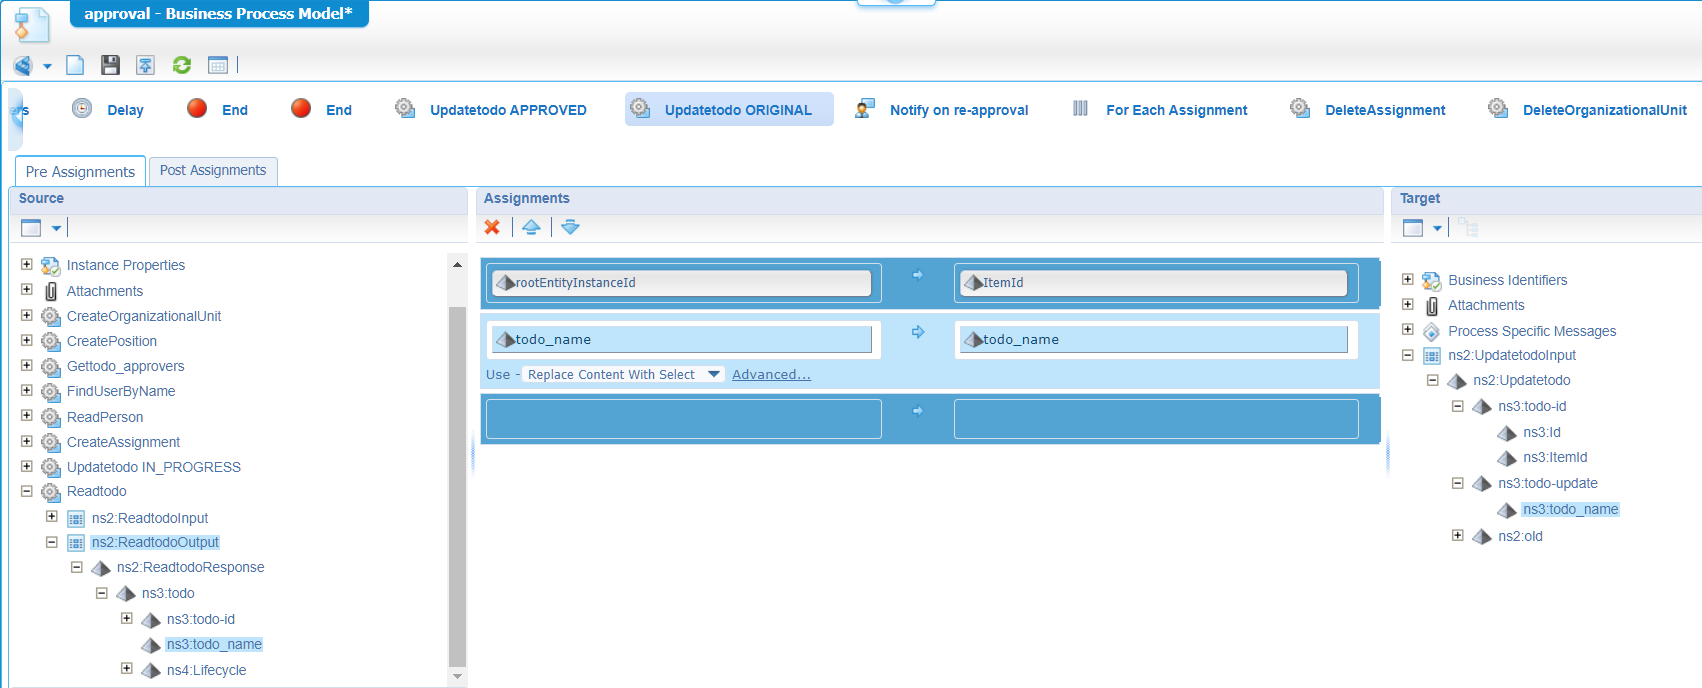Click the empty source assignment slot
The height and width of the screenshot is (688, 1702).
(x=683, y=419)
